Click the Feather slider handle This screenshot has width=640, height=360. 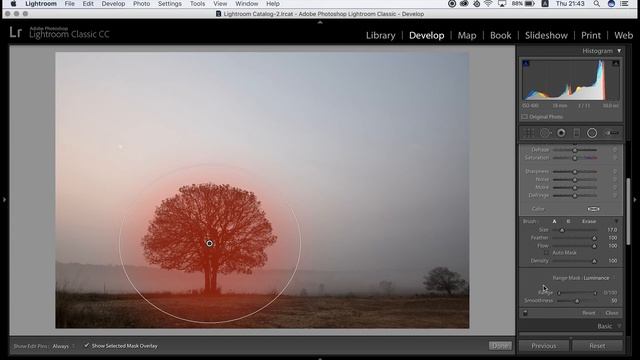point(594,238)
